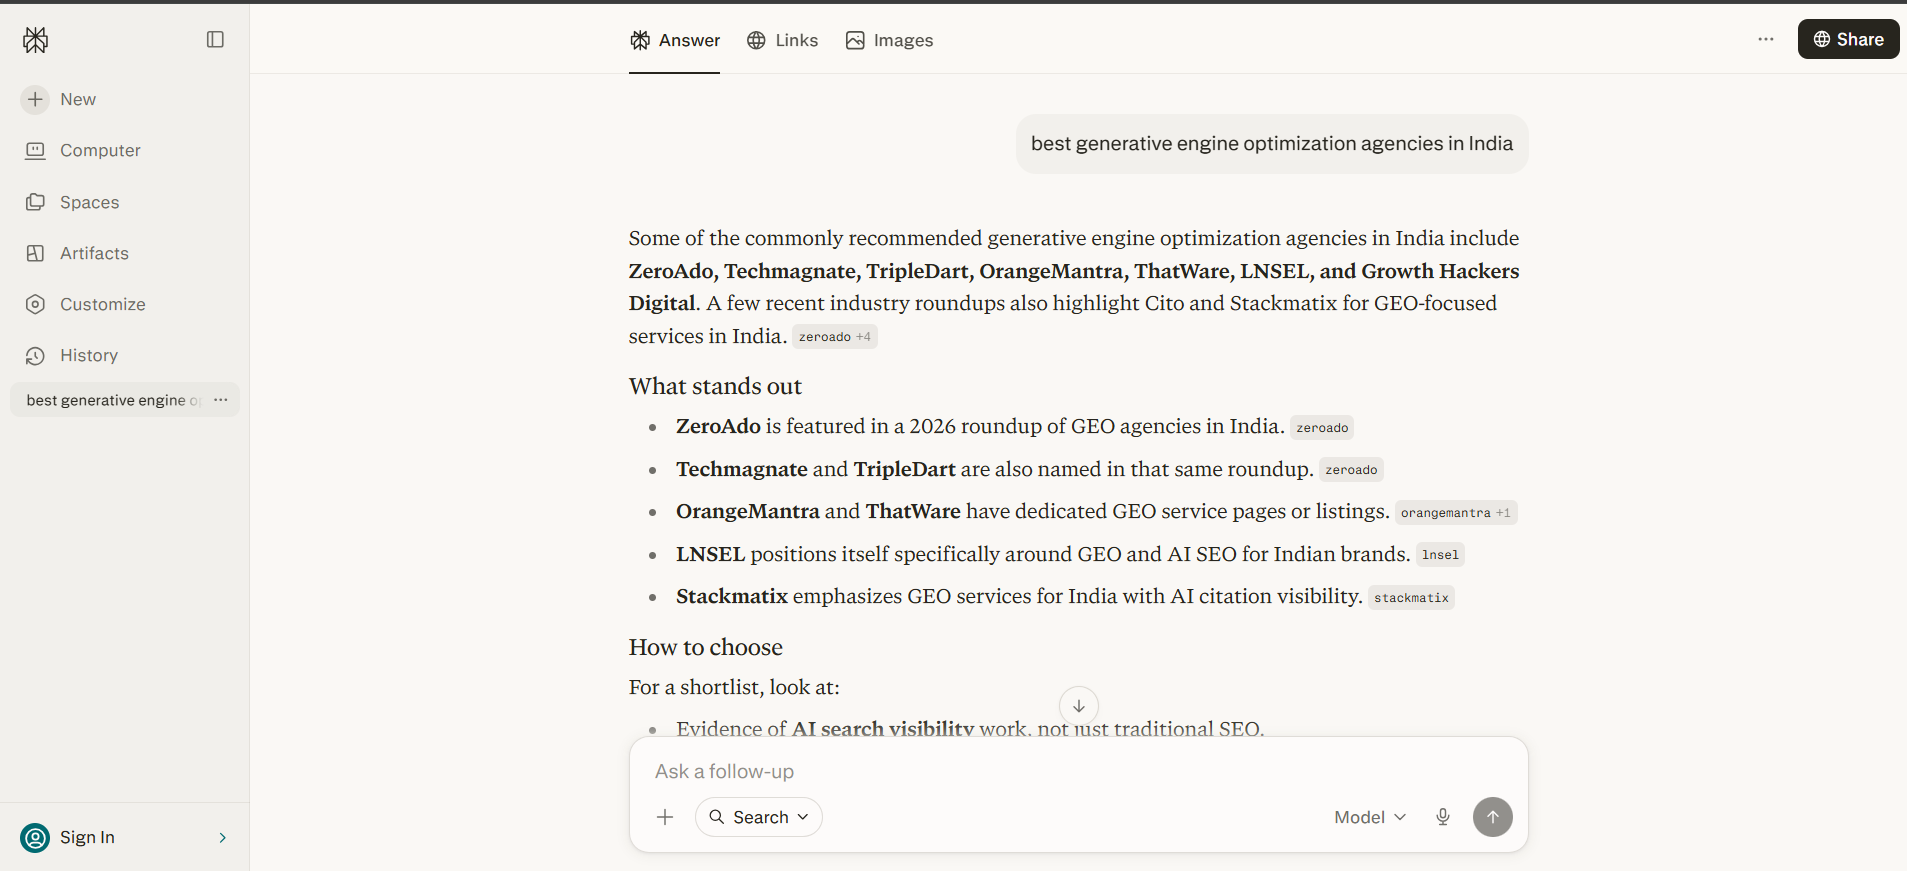1907x871 pixels.
Task: Click the globe icon on Links tab
Action: 757,40
